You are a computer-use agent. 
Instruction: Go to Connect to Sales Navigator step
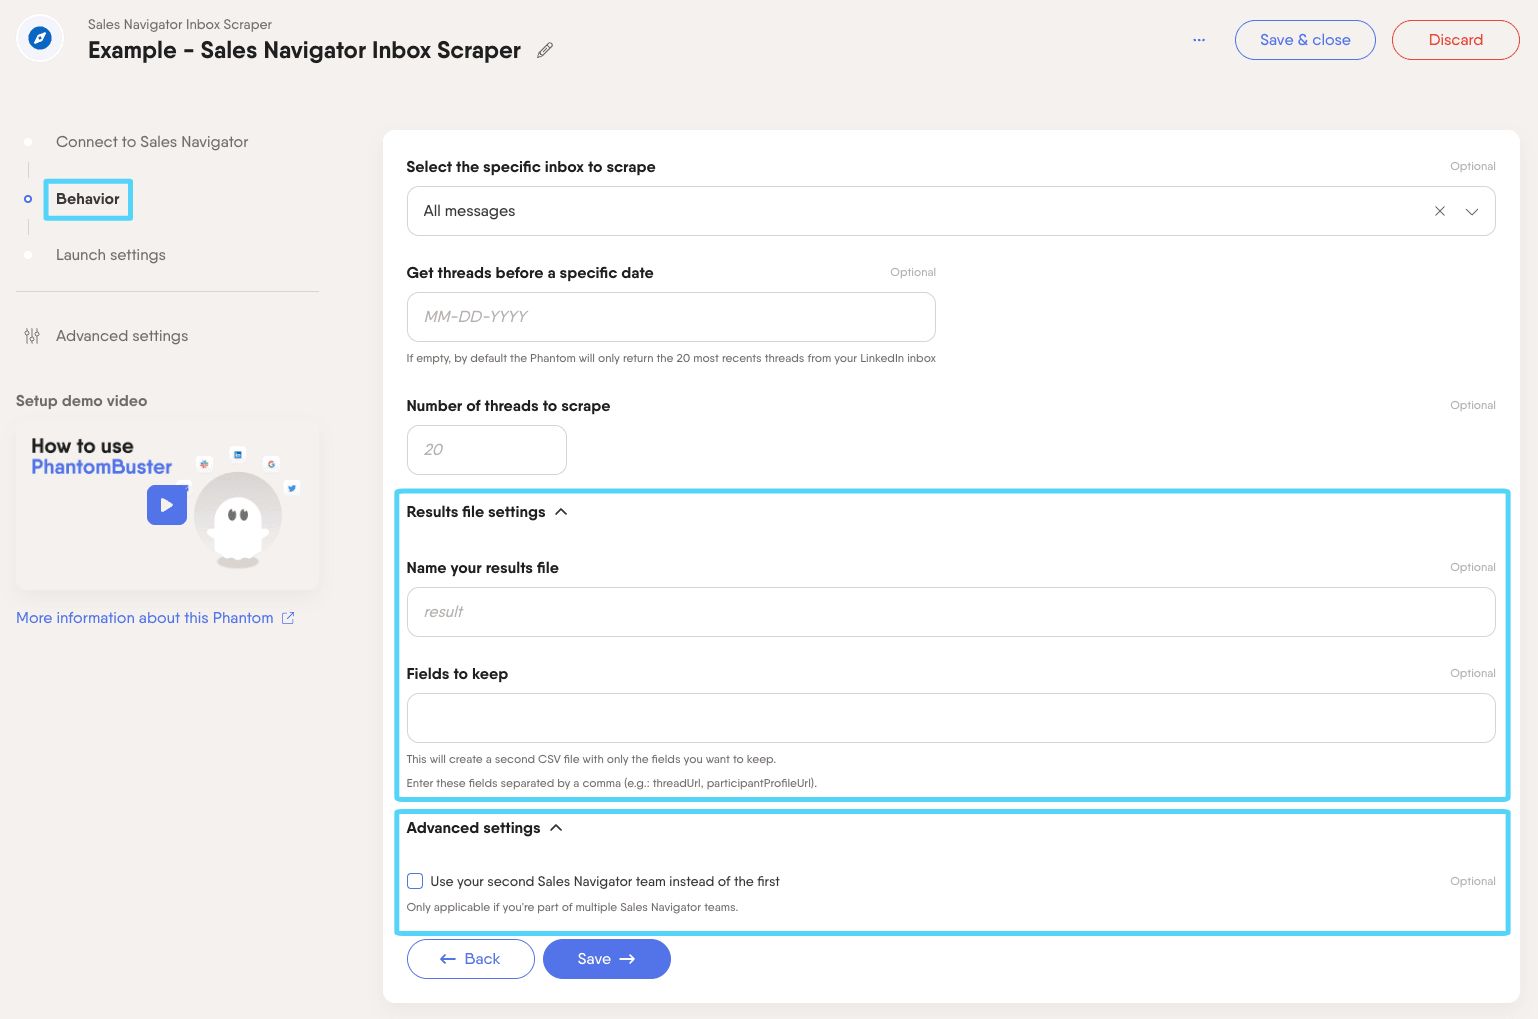[x=152, y=142]
